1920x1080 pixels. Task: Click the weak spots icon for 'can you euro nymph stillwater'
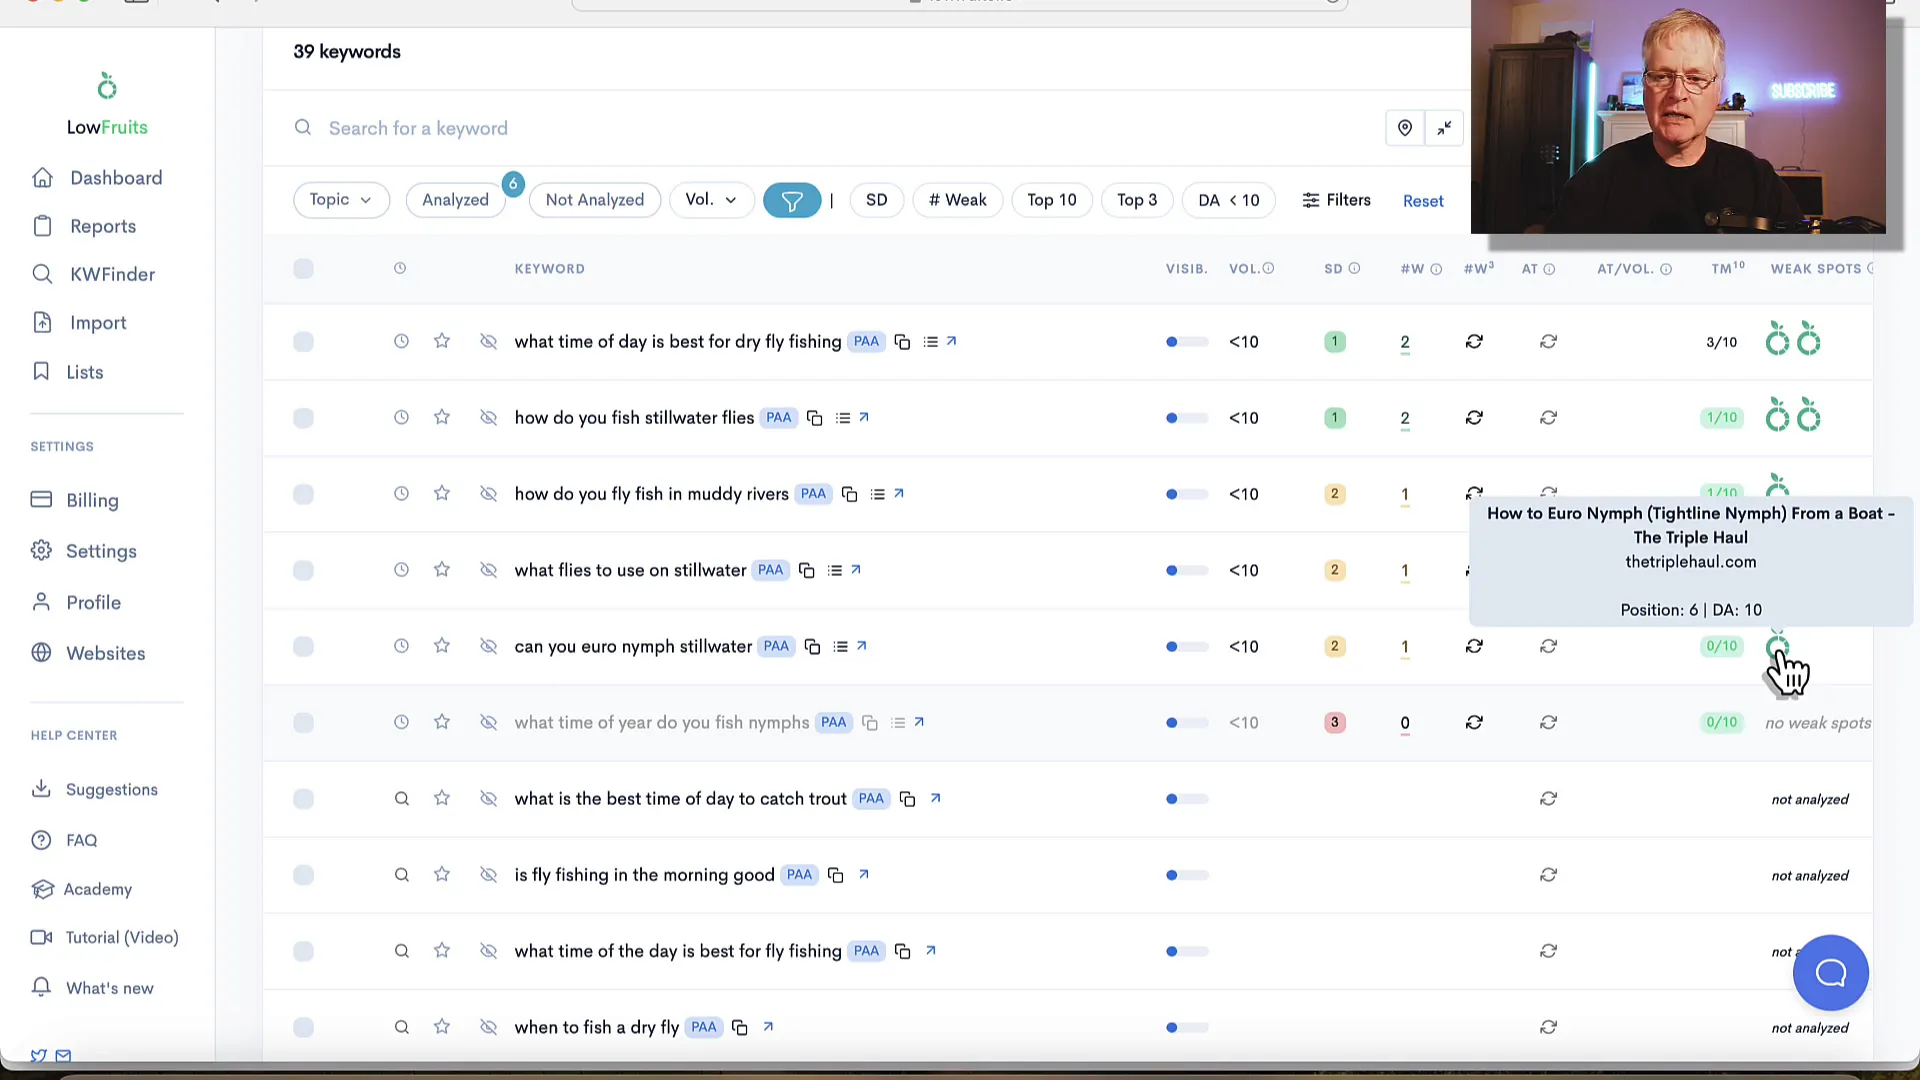point(1778,646)
